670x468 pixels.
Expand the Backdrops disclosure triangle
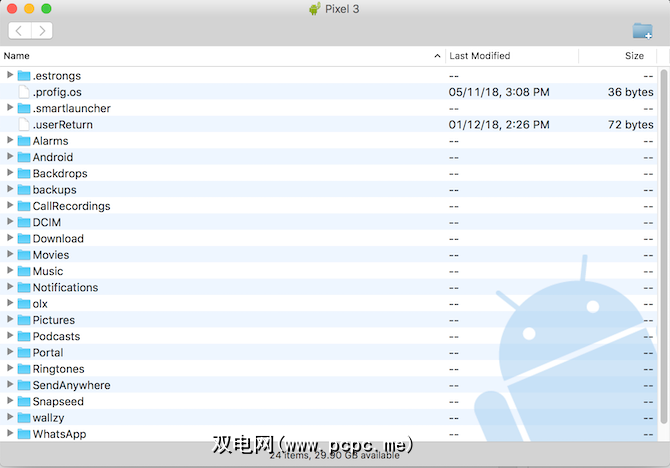pyautogui.click(x=10, y=172)
